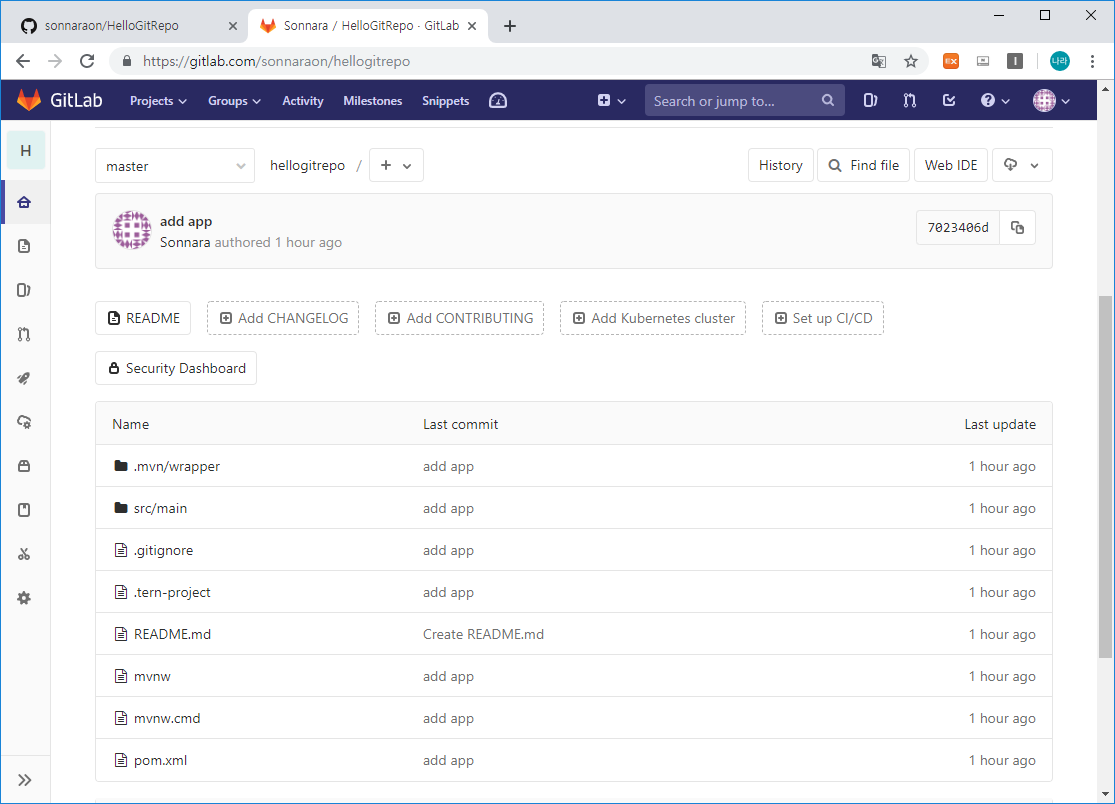The width and height of the screenshot is (1115, 804).
Task: Click the Find file button
Action: [863, 165]
